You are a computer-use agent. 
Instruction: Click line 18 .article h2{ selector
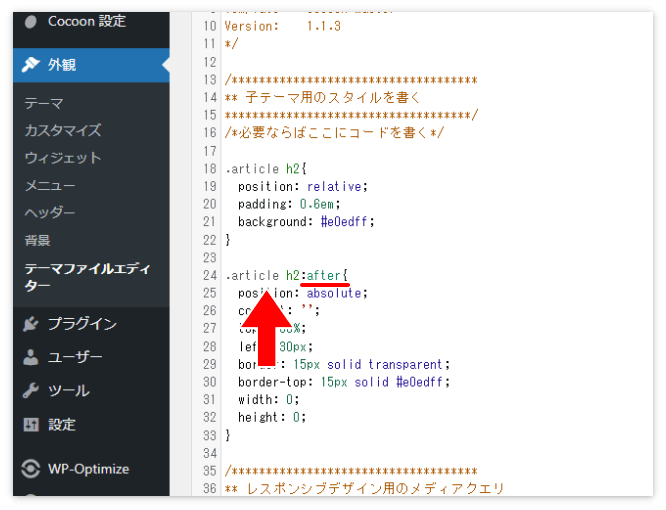[266, 169]
